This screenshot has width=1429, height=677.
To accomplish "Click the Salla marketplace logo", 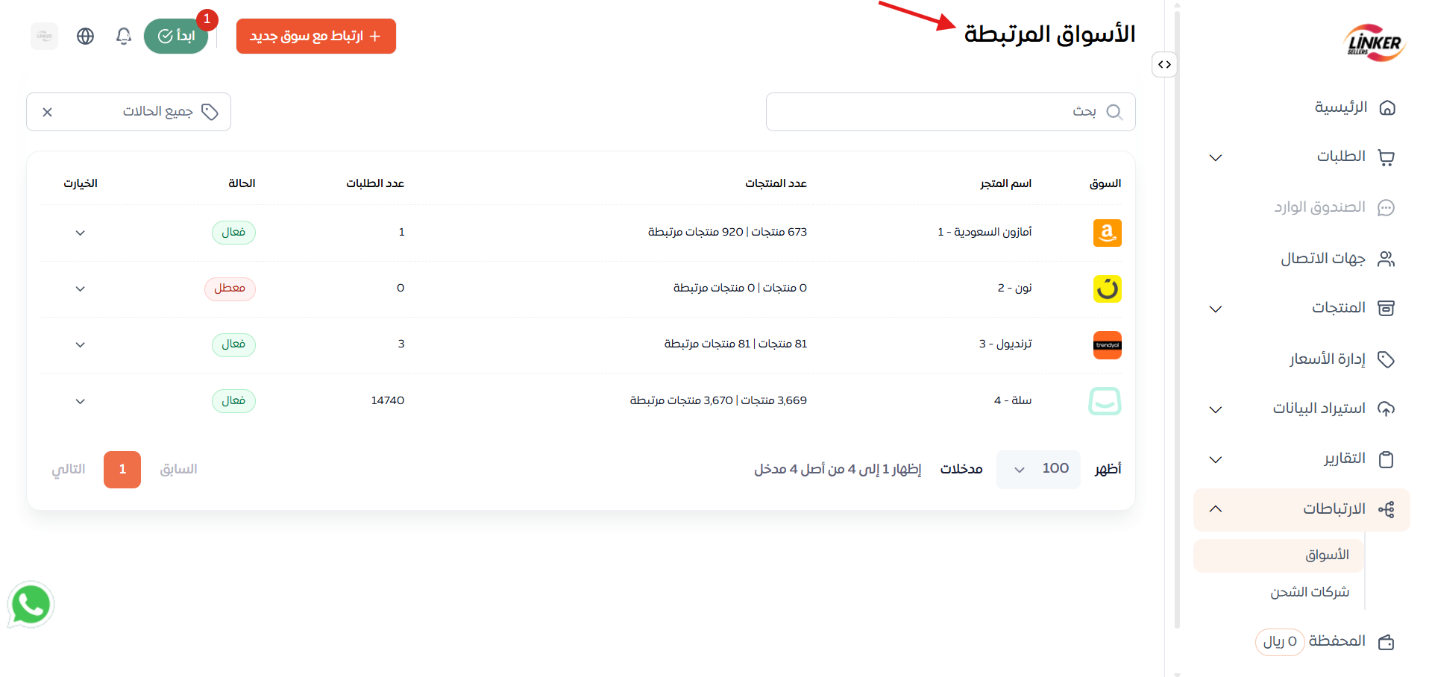I will [x=1105, y=401].
